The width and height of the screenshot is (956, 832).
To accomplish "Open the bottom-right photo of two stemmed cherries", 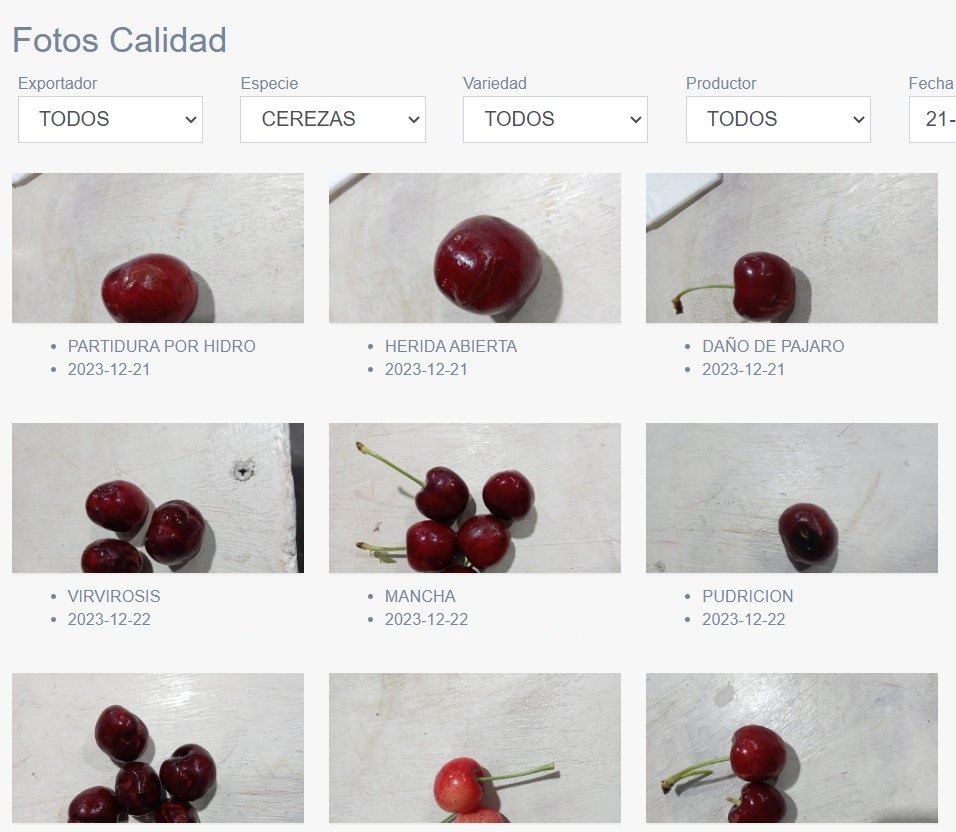I will click(792, 748).
